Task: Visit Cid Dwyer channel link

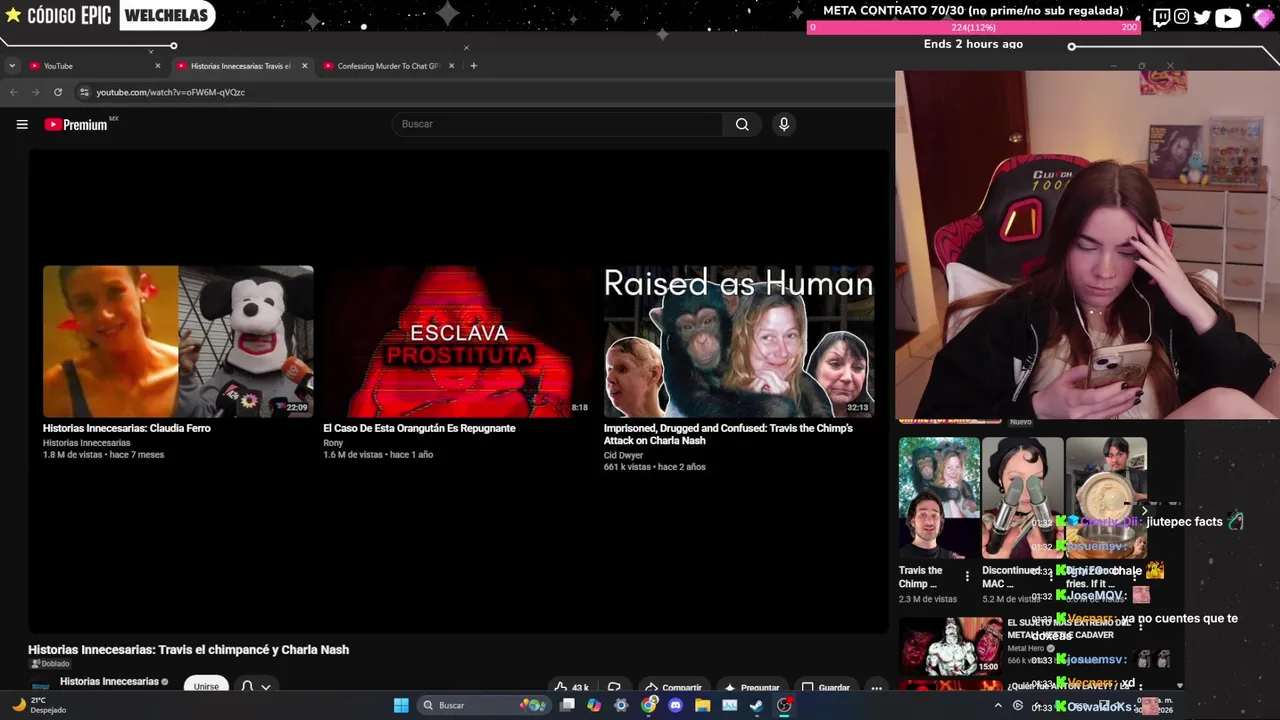Action: [623, 455]
